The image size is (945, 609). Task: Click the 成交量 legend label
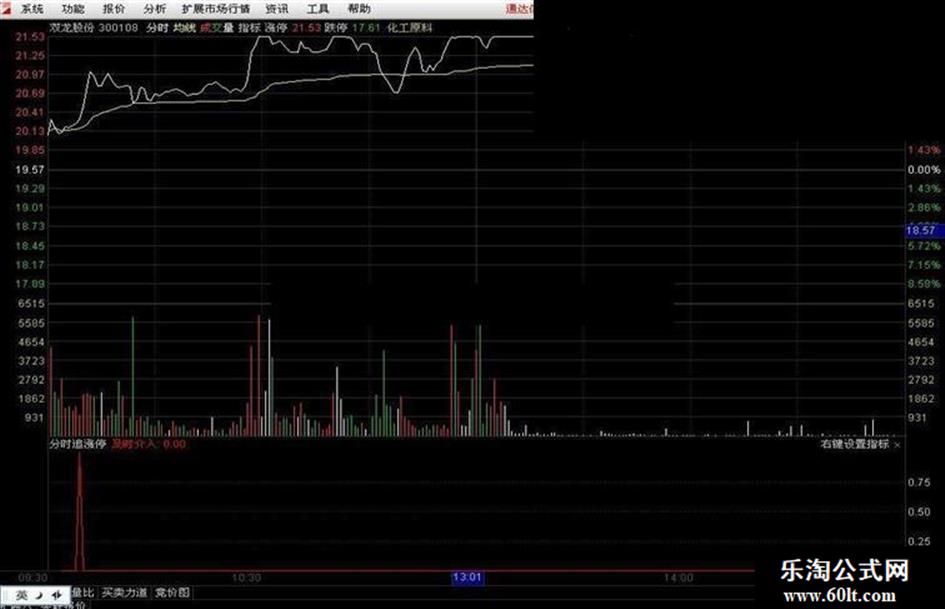217,28
